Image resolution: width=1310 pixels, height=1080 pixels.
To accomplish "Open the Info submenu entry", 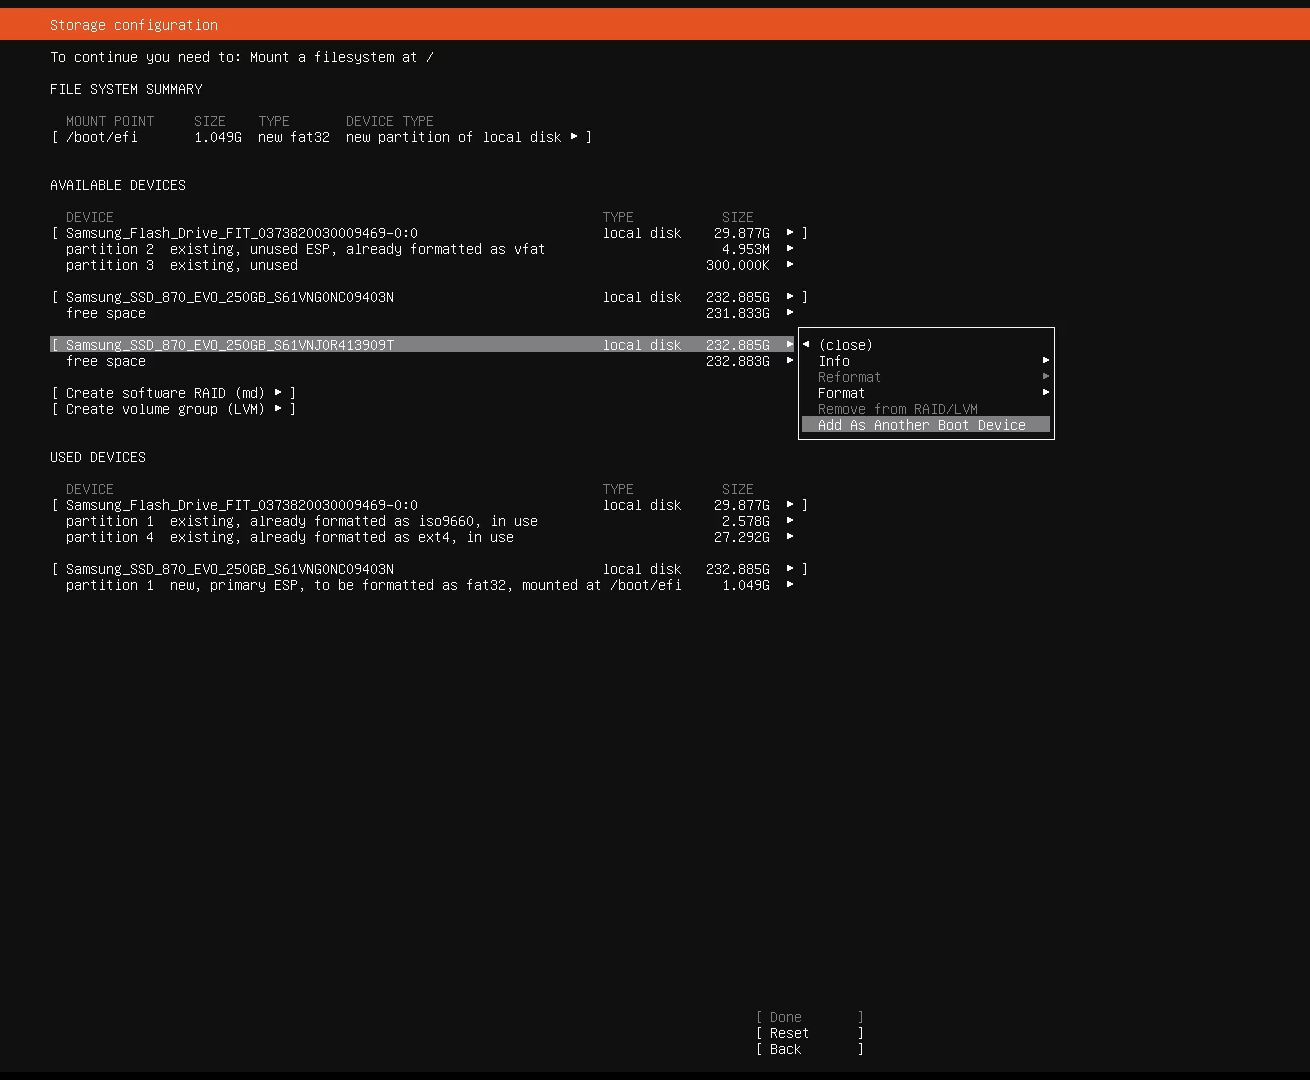I will (926, 361).
